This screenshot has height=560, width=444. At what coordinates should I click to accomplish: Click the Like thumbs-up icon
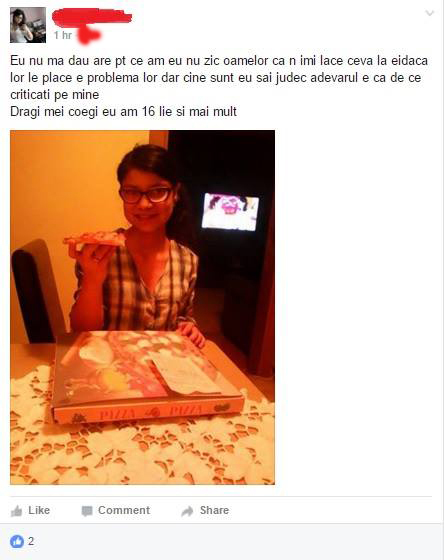[x=16, y=511]
